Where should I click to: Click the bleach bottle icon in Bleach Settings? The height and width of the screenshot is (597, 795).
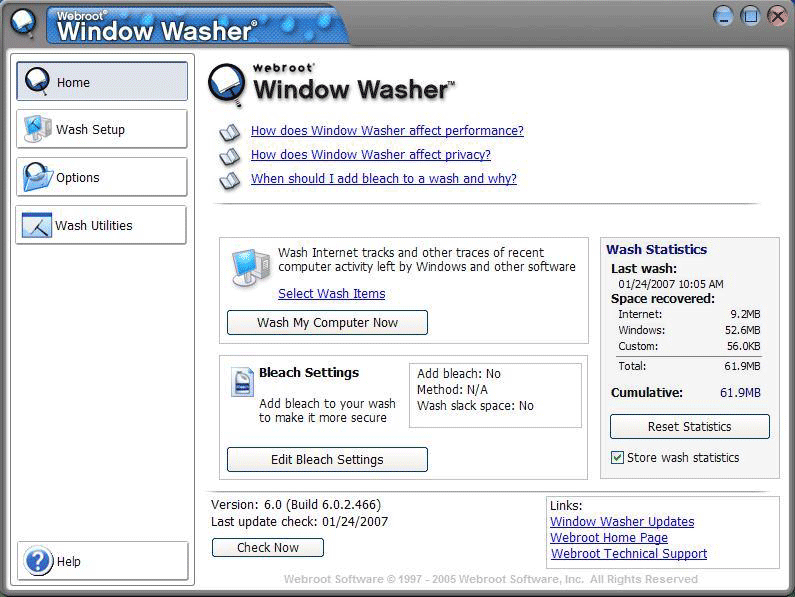pyautogui.click(x=243, y=381)
